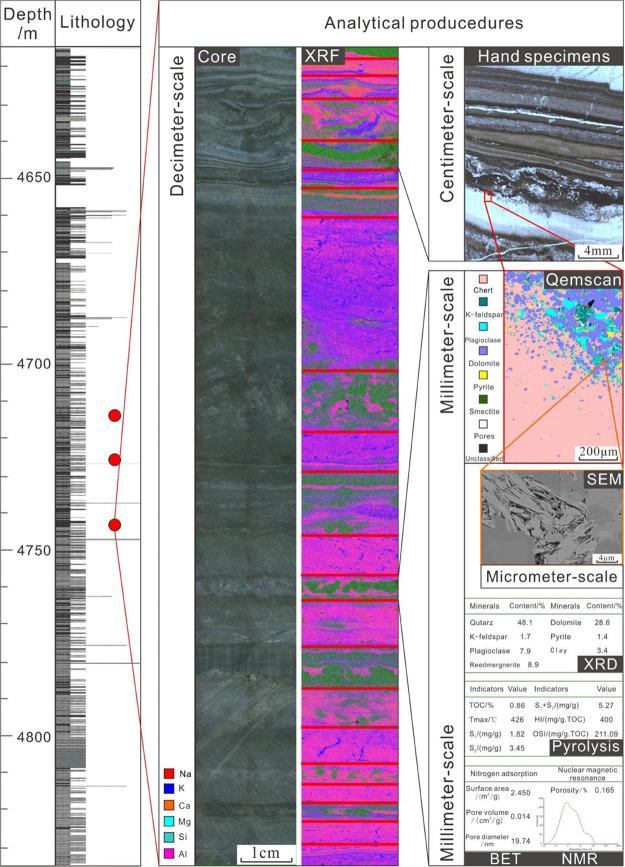Screen dimensions: 625x867
Task: Click the uppermost red sample marker circle
Action: [115, 416]
